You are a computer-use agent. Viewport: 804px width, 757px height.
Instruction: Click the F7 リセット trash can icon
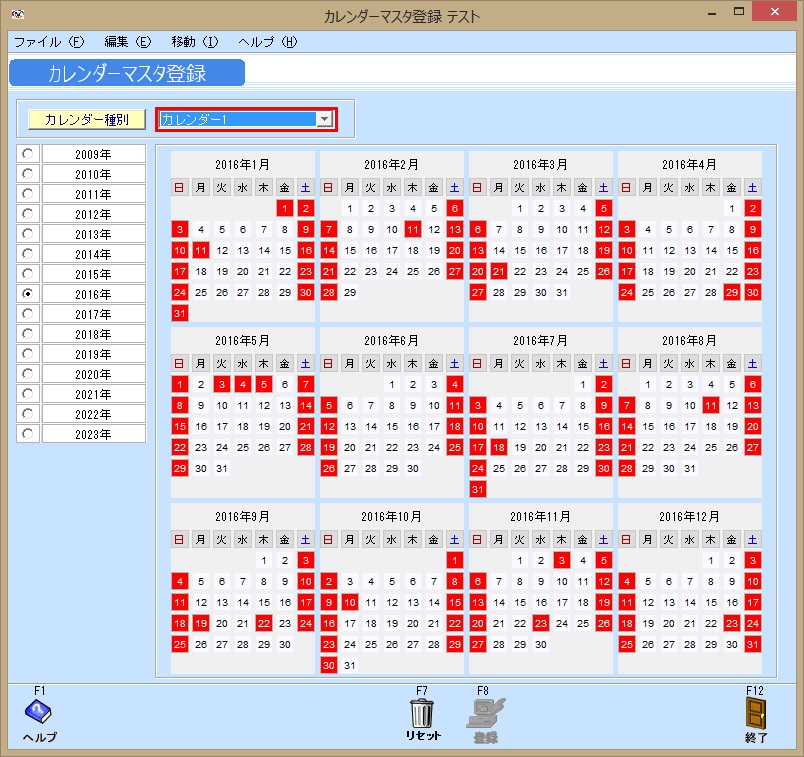pyautogui.click(x=422, y=713)
